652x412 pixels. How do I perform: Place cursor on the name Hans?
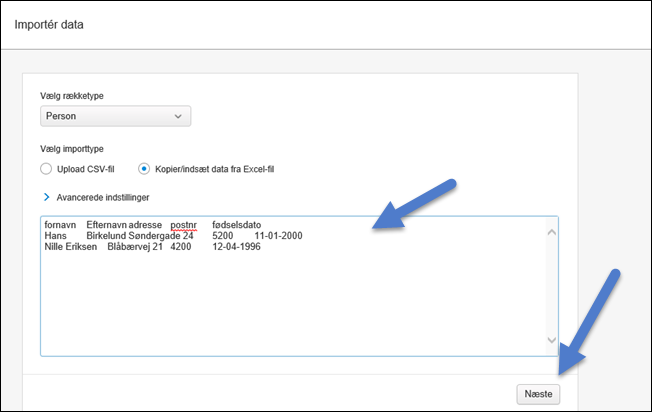[x=55, y=236]
